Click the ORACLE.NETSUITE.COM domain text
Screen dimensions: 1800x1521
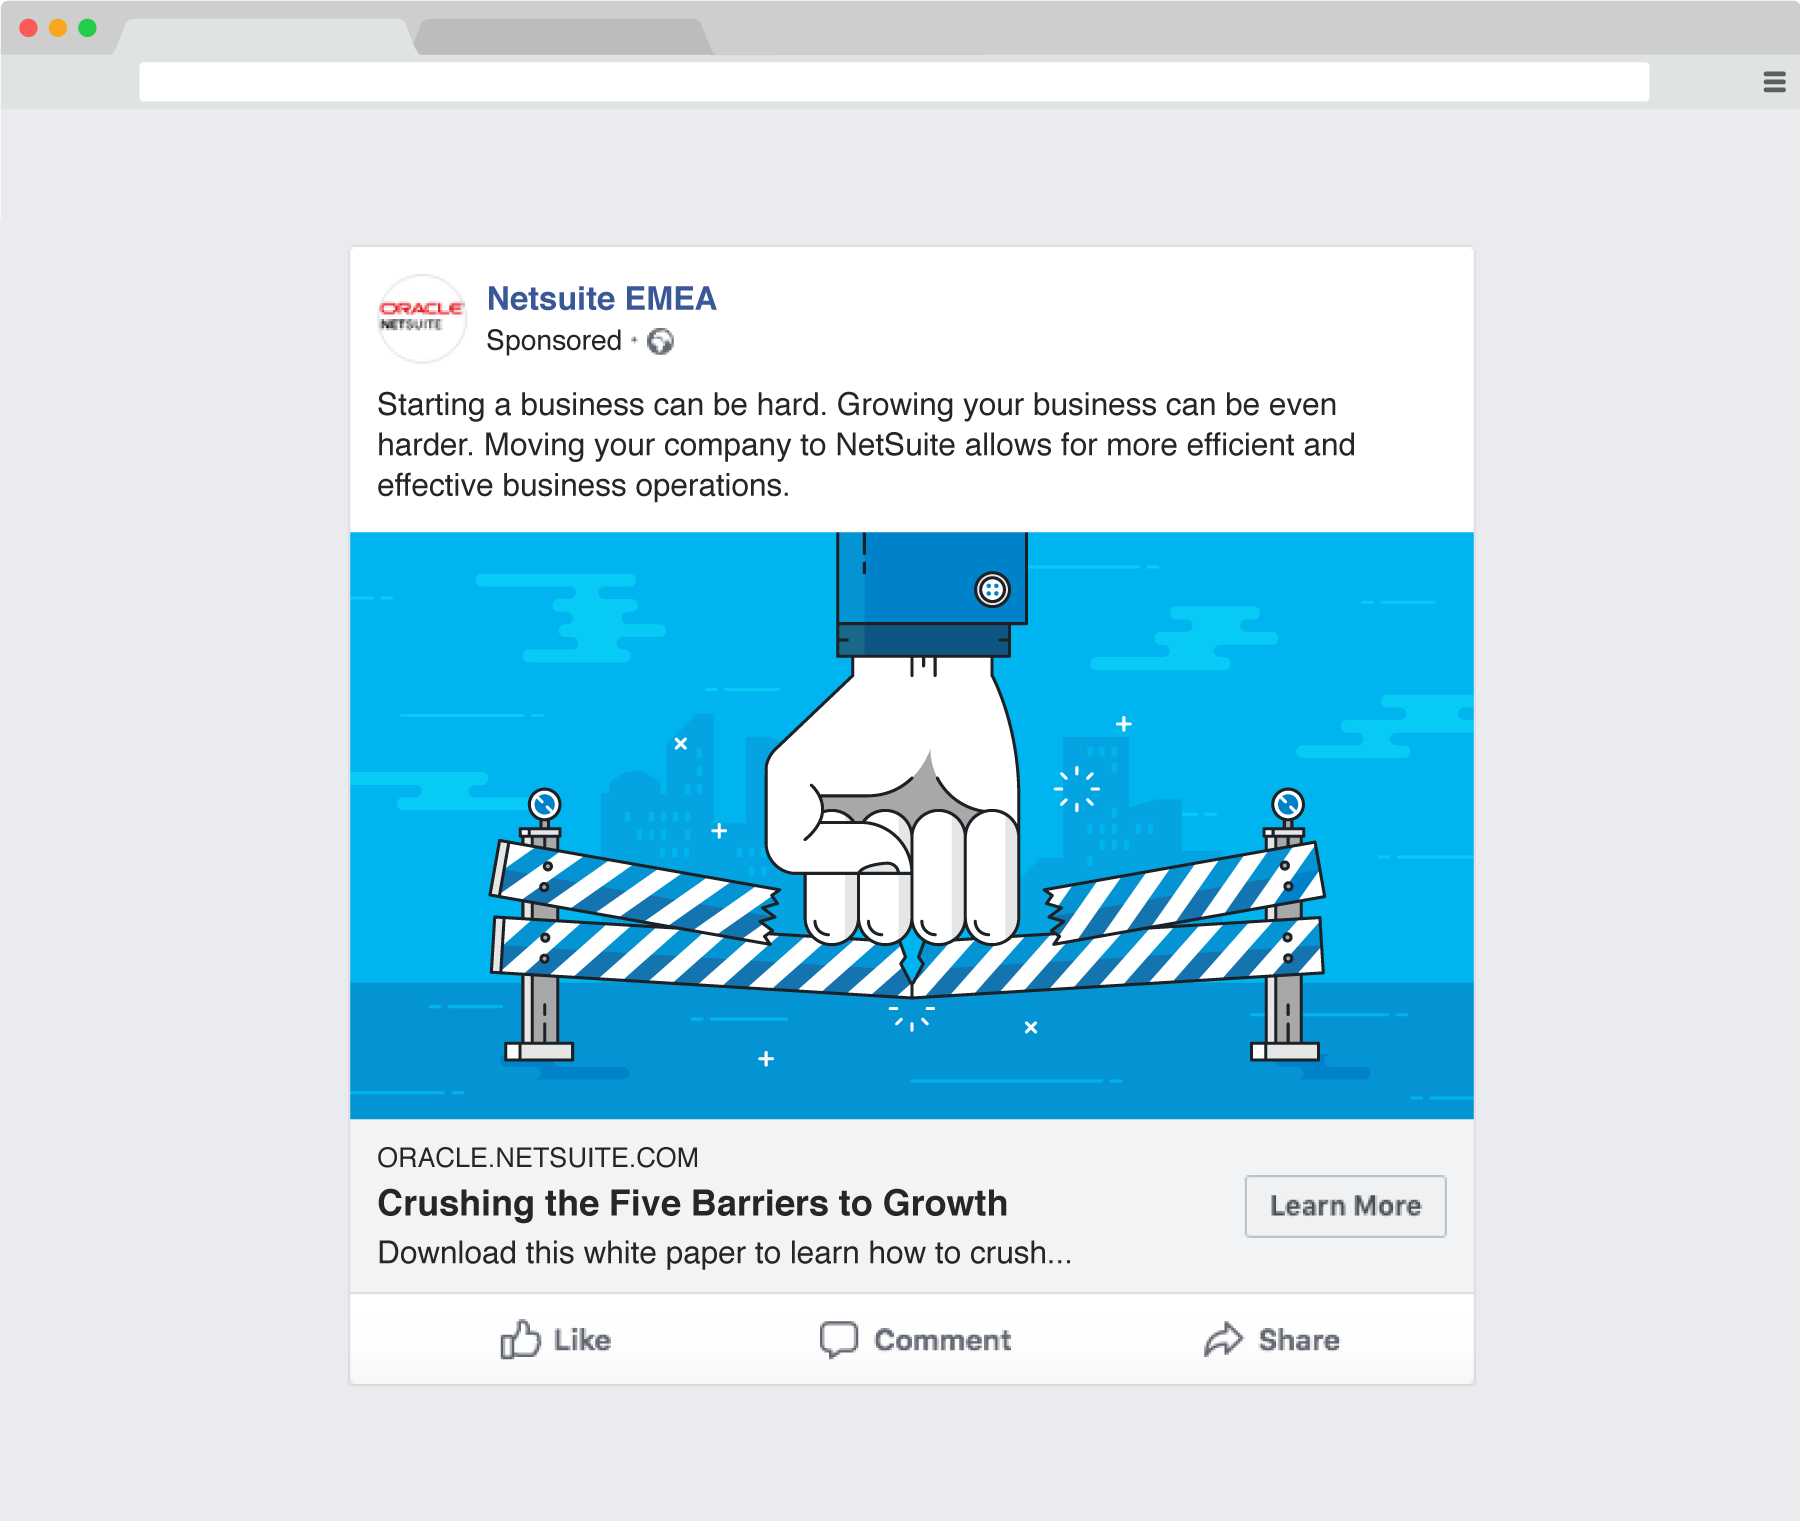pos(538,1157)
